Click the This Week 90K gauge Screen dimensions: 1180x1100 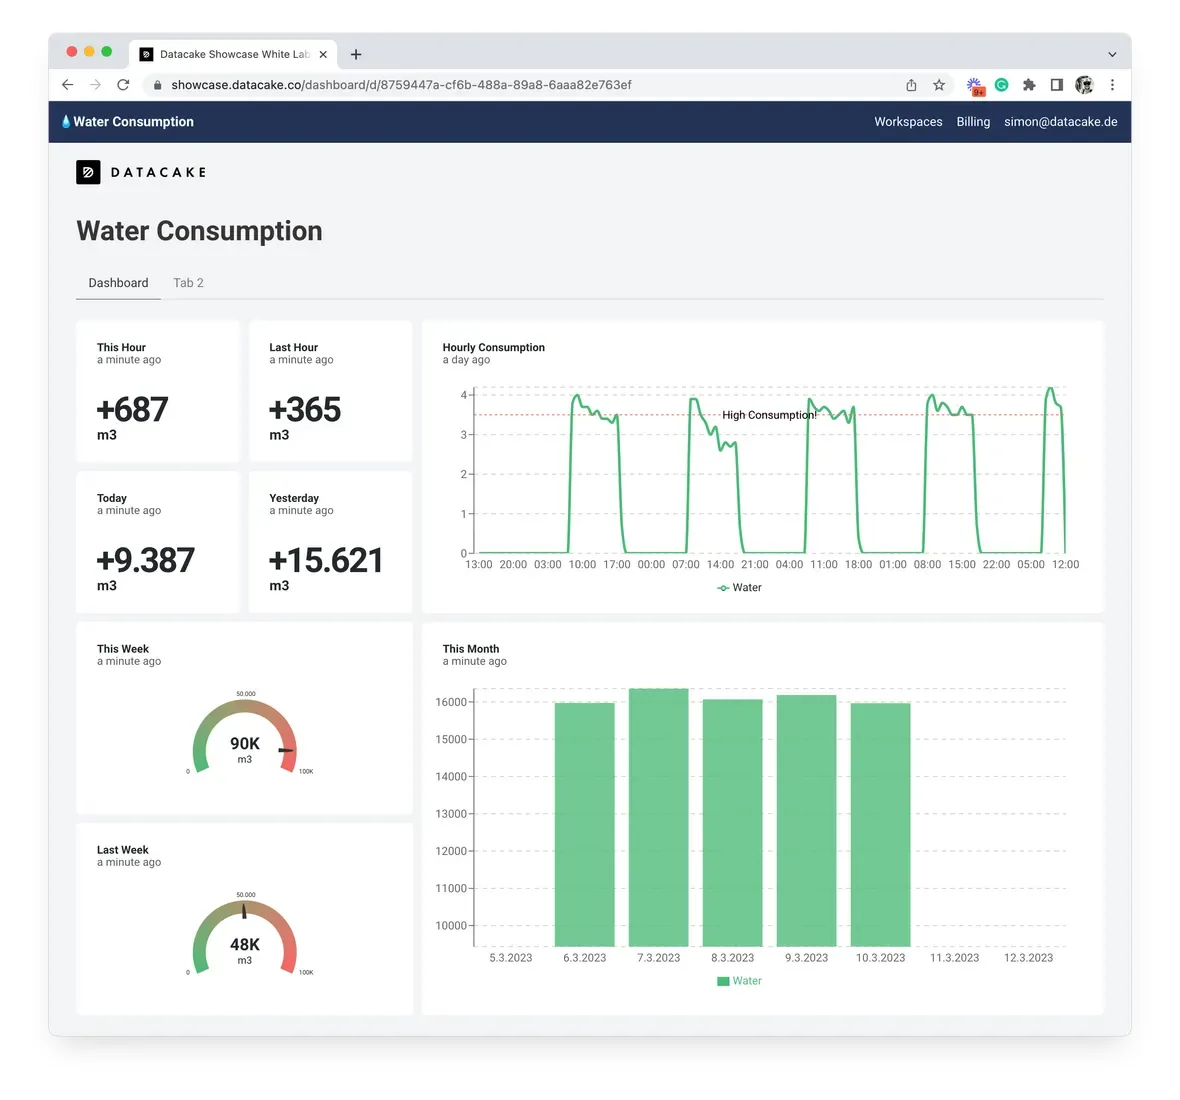point(245,735)
